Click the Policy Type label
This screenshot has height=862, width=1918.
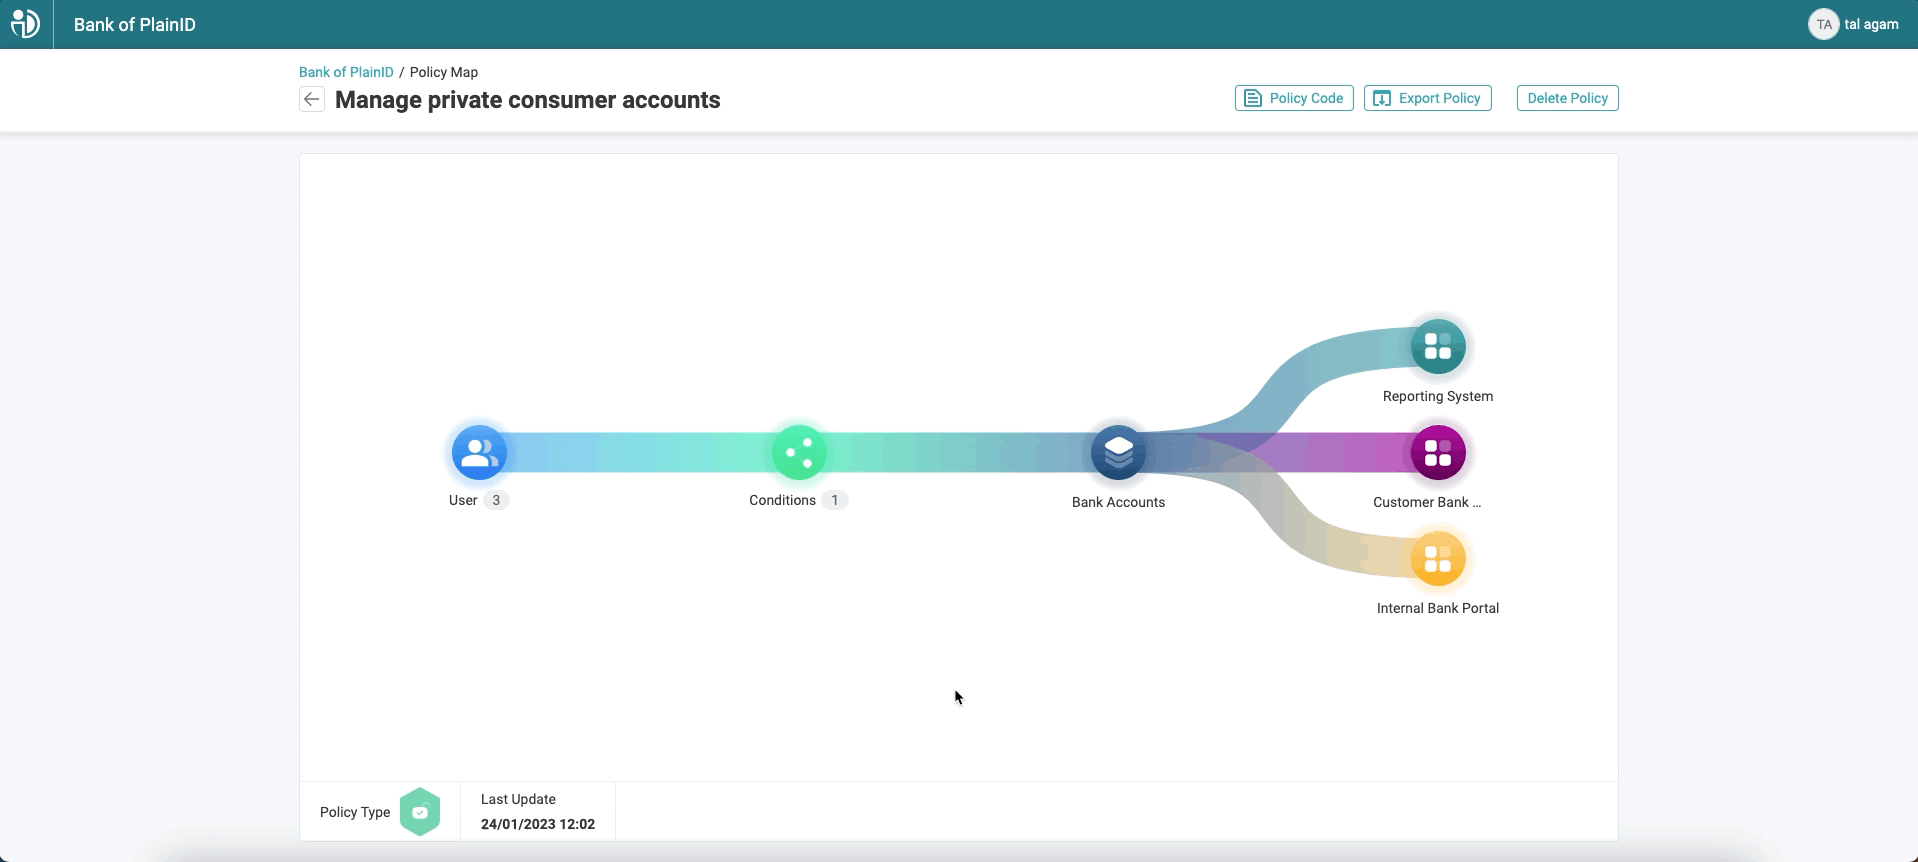[355, 812]
